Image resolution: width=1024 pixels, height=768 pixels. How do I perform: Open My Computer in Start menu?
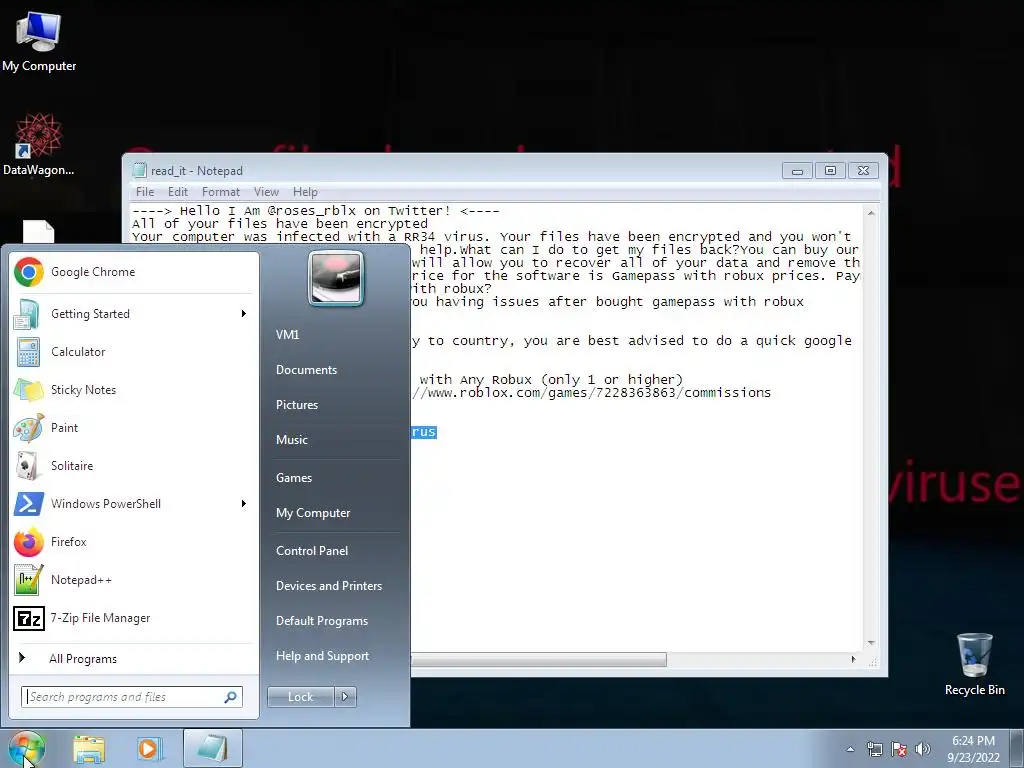coord(313,513)
